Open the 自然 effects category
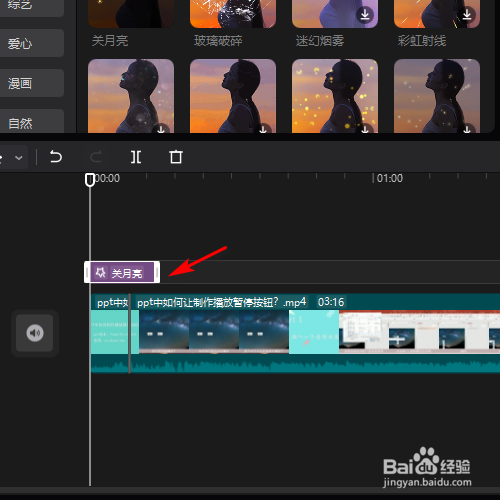This screenshot has width=500, height=500. pyautogui.click(x=32, y=122)
